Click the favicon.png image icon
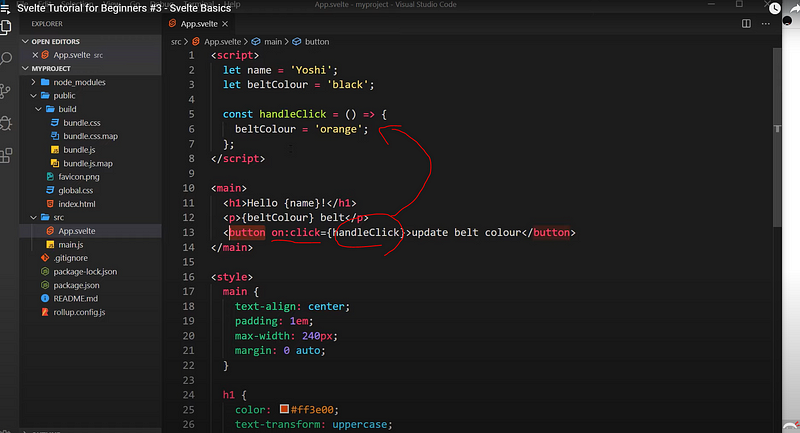The height and width of the screenshot is (433, 800). (50, 176)
